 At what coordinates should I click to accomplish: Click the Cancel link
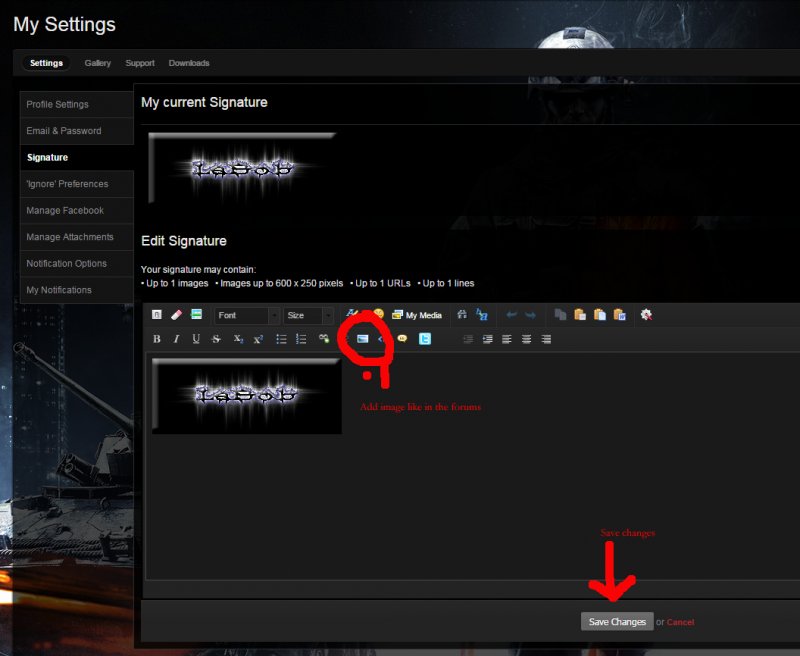680,622
